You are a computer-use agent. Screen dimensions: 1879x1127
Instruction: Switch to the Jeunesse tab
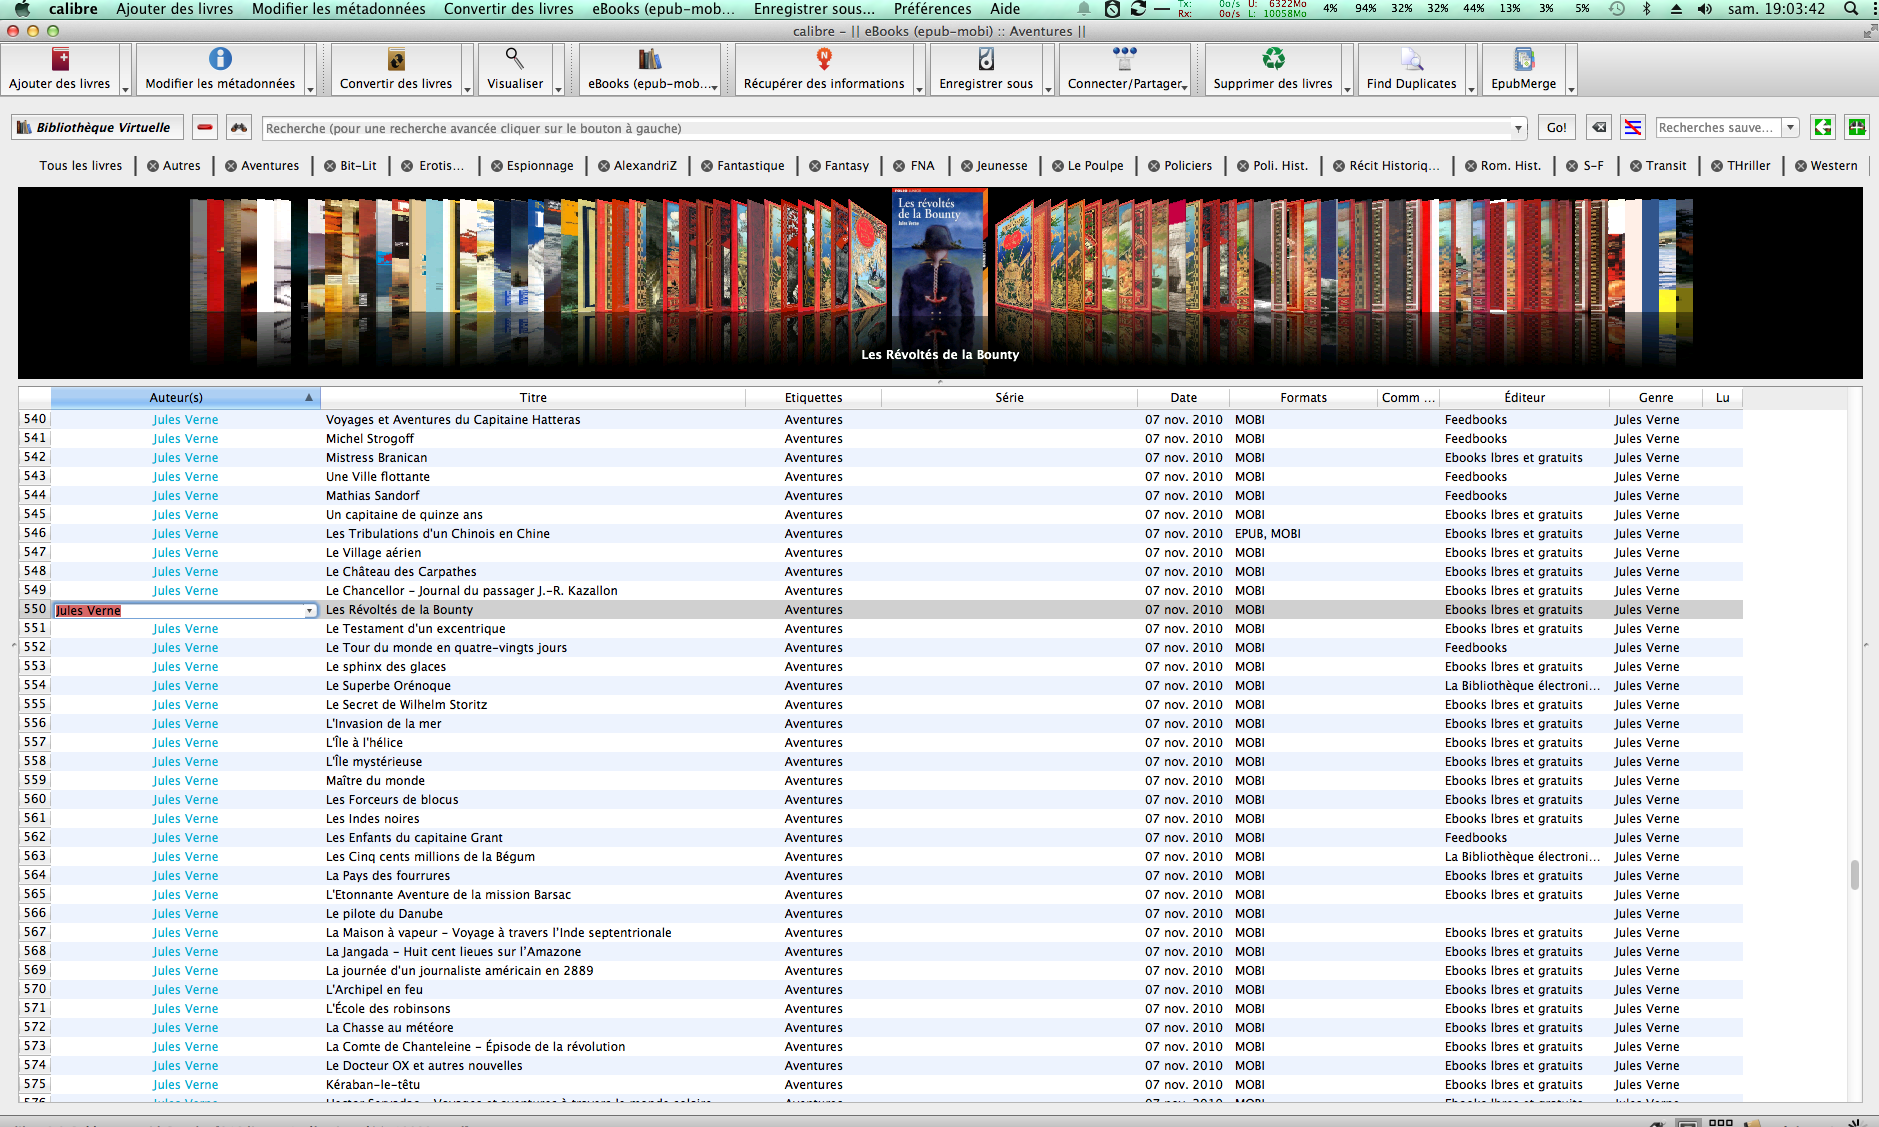(x=1002, y=166)
